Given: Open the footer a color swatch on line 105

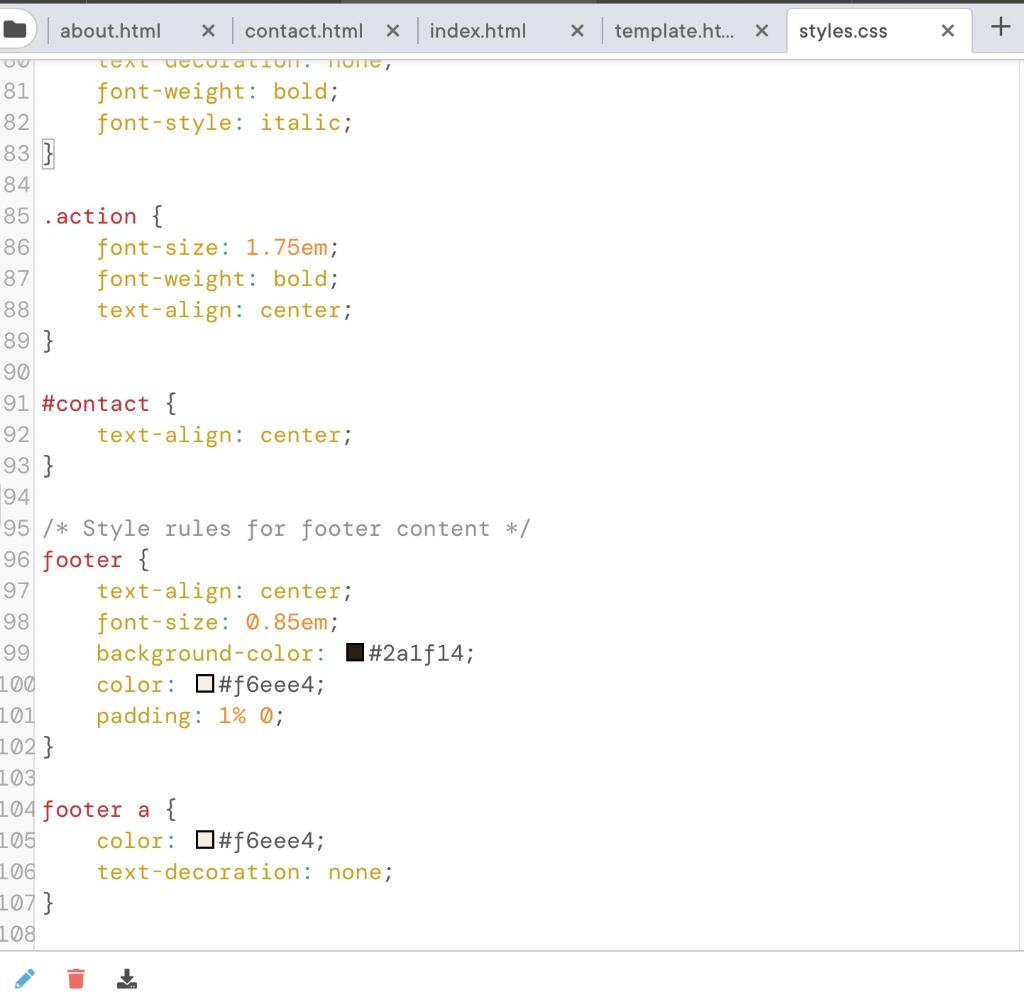Looking at the screenshot, I should pyautogui.click(x=205, y=839).
